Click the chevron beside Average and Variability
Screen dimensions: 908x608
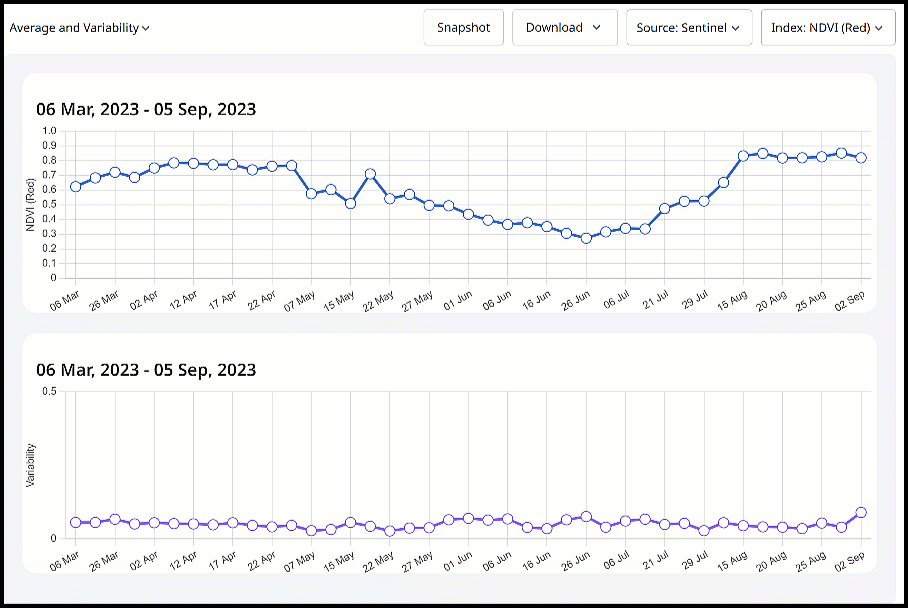click(x=144, y=27)
